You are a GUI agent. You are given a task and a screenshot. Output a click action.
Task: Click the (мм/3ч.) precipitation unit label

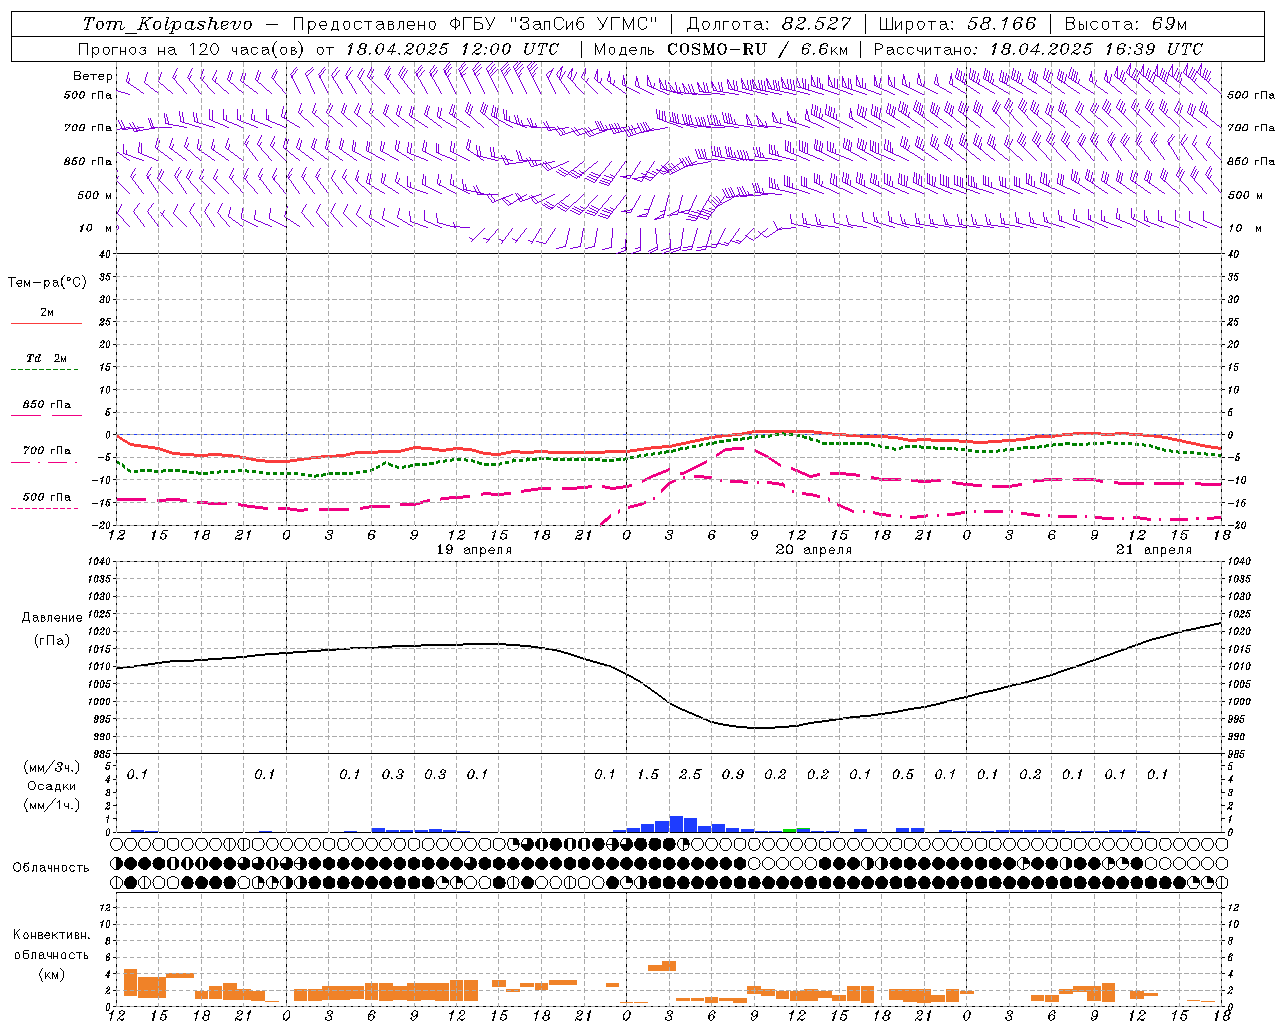click(51, 767)
